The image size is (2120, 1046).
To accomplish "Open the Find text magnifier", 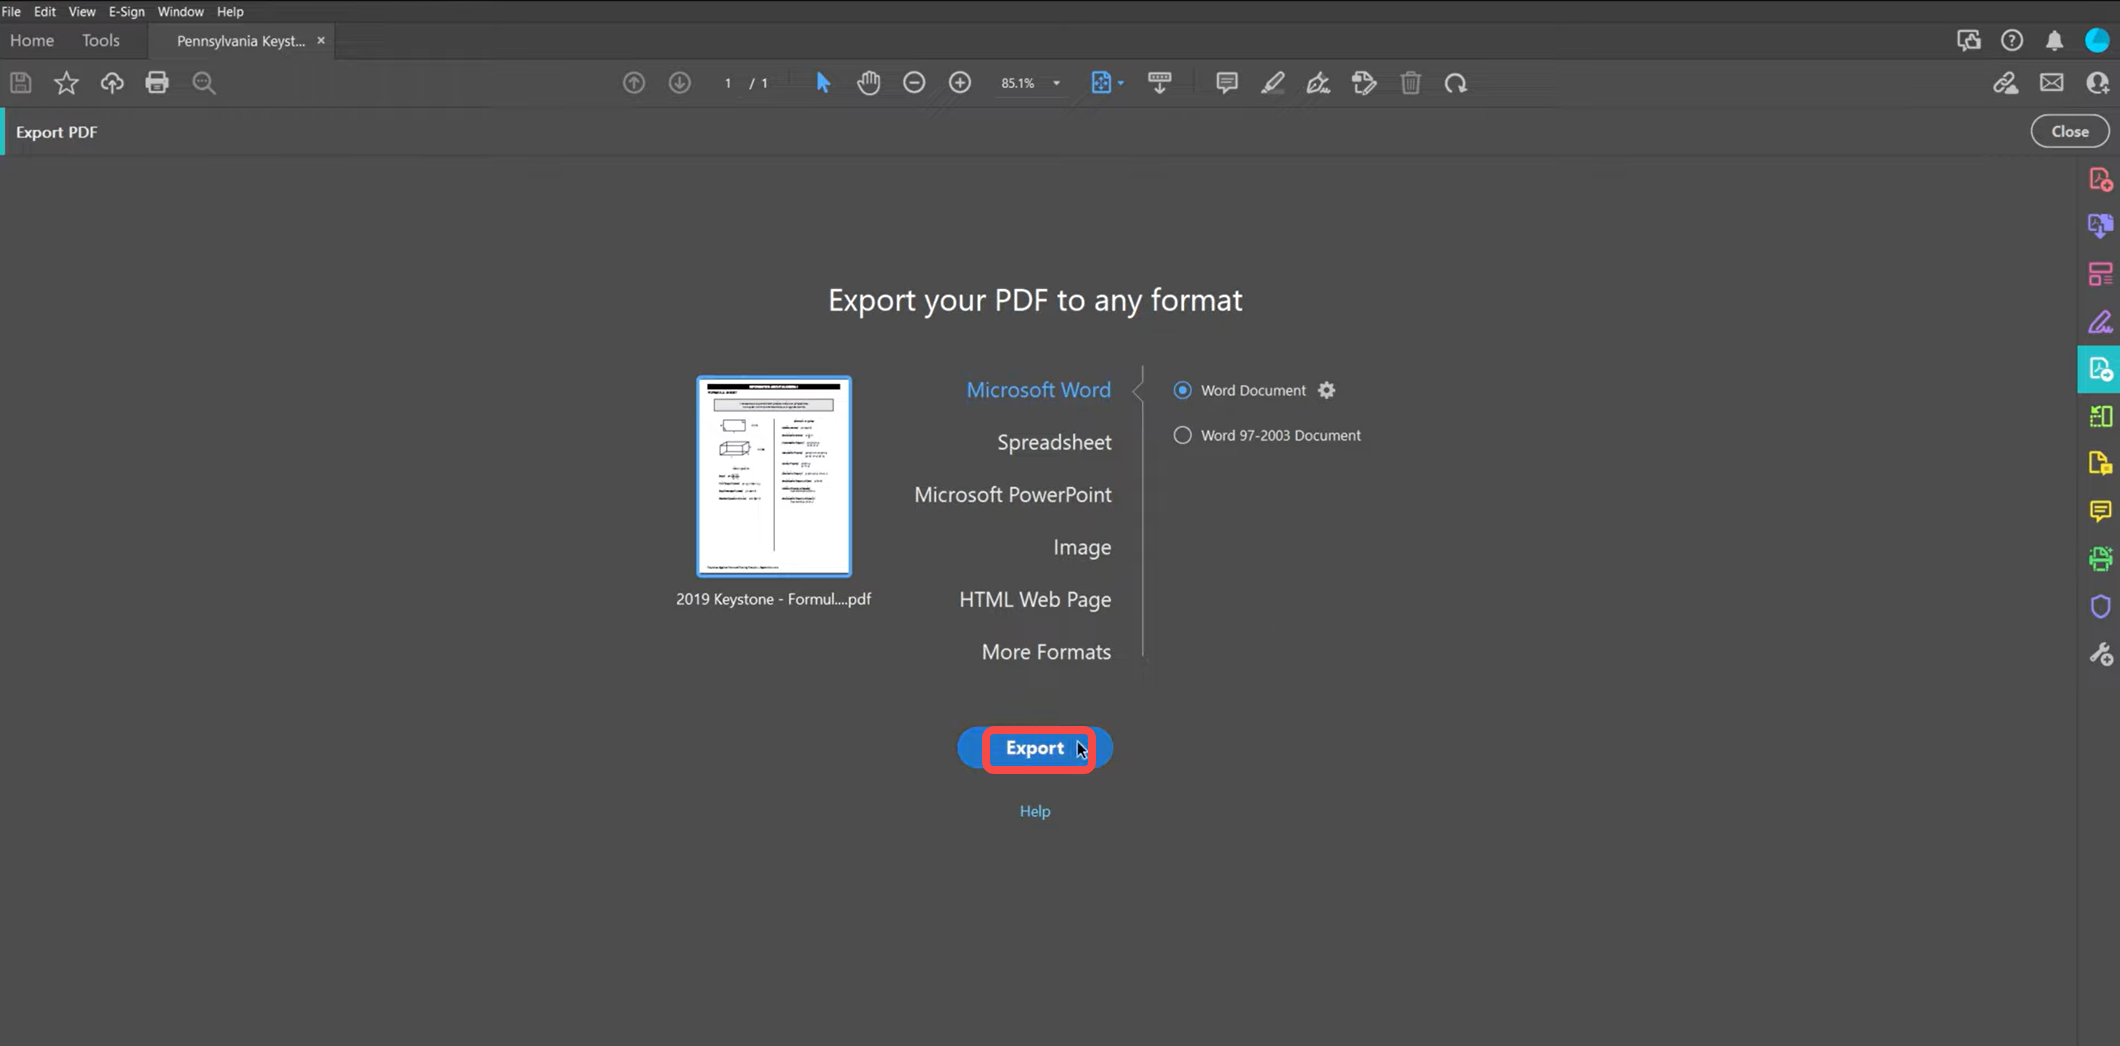I will click(204, 83).
